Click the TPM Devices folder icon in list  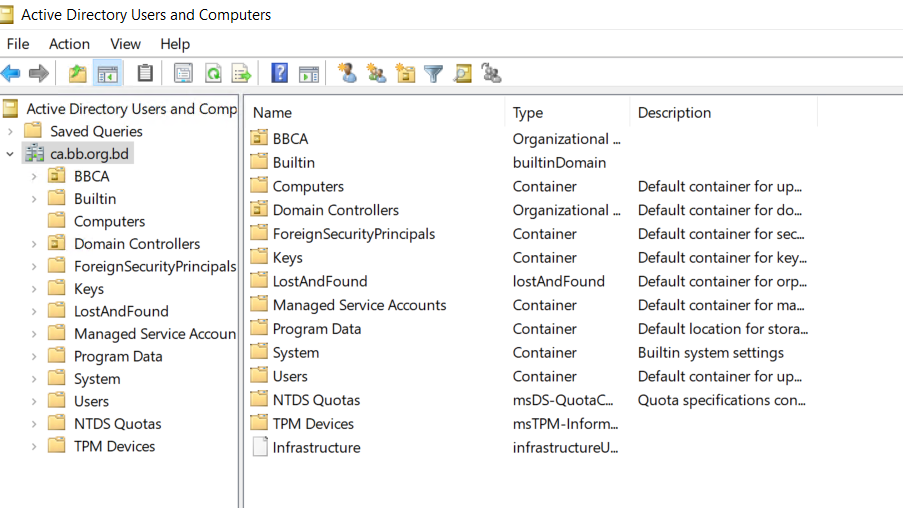259,423
